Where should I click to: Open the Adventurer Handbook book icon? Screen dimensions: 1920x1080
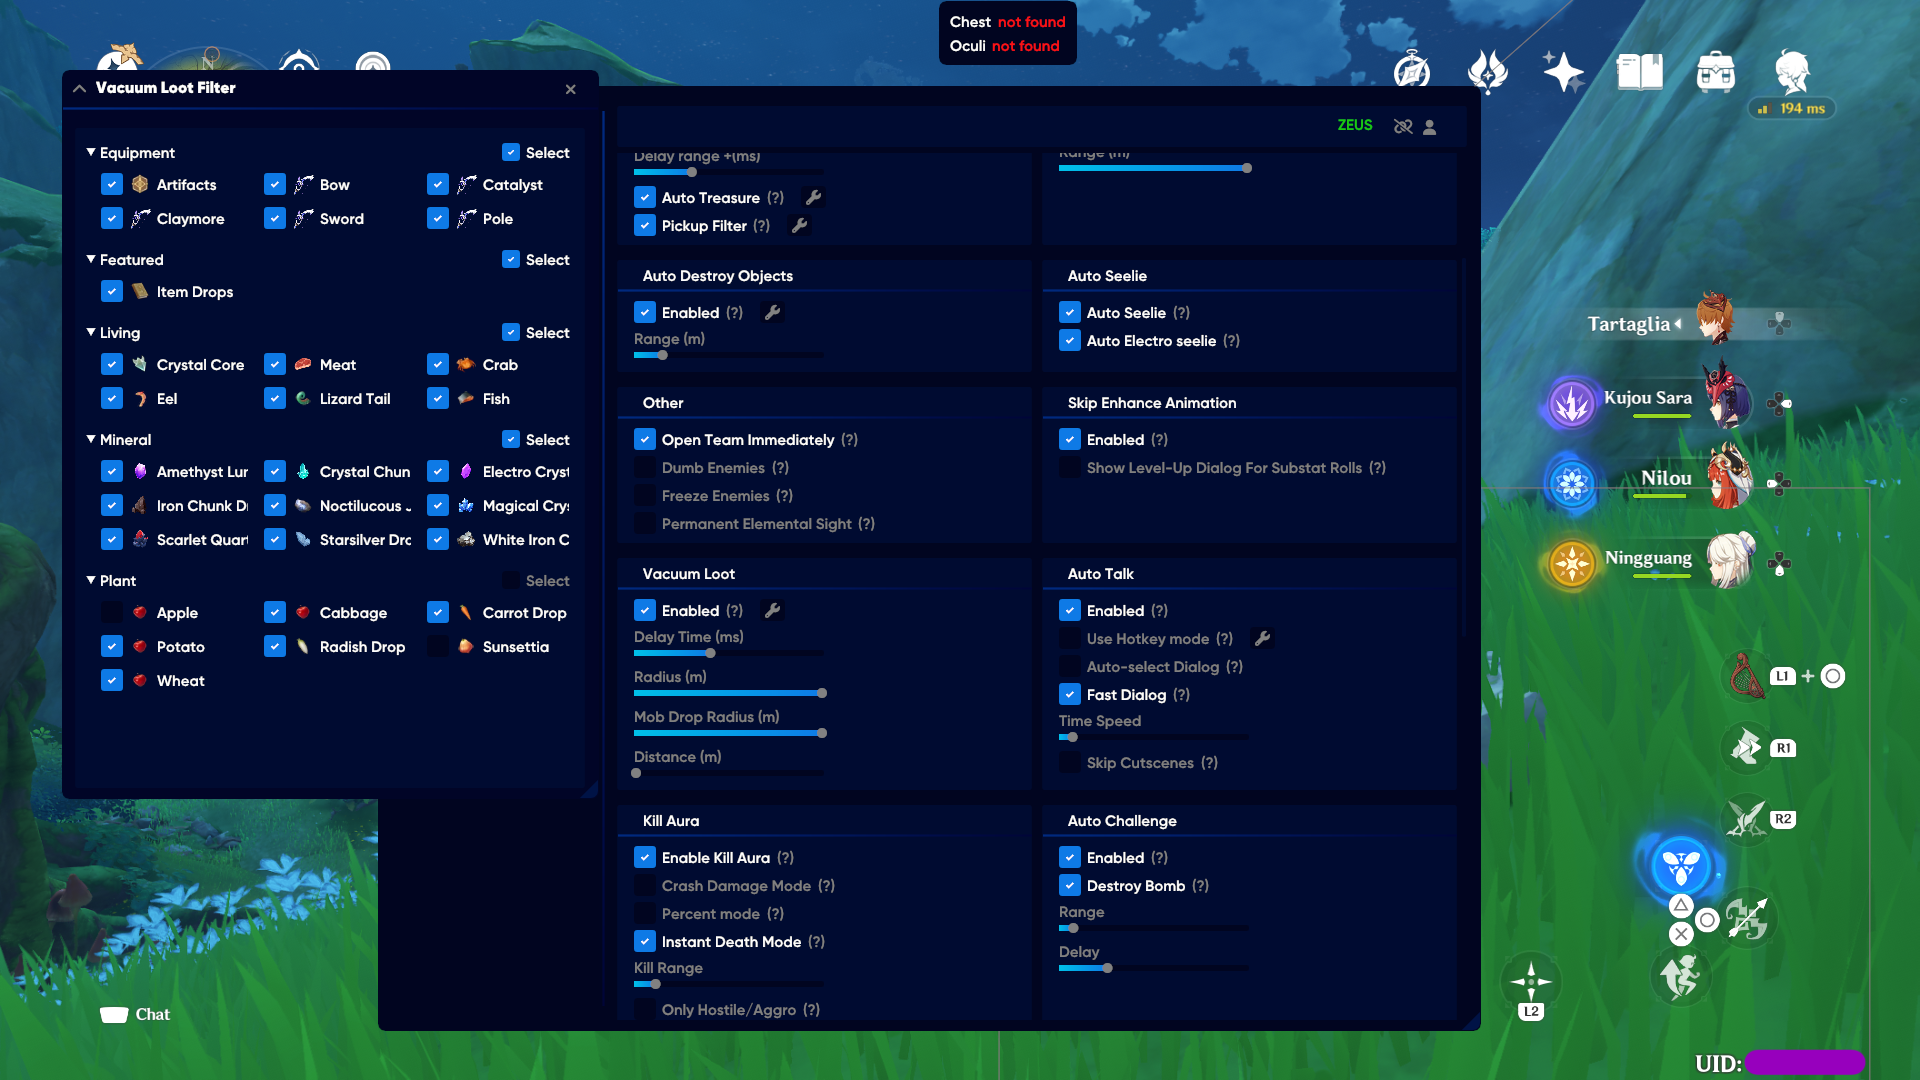click(x=1638, y=72)
